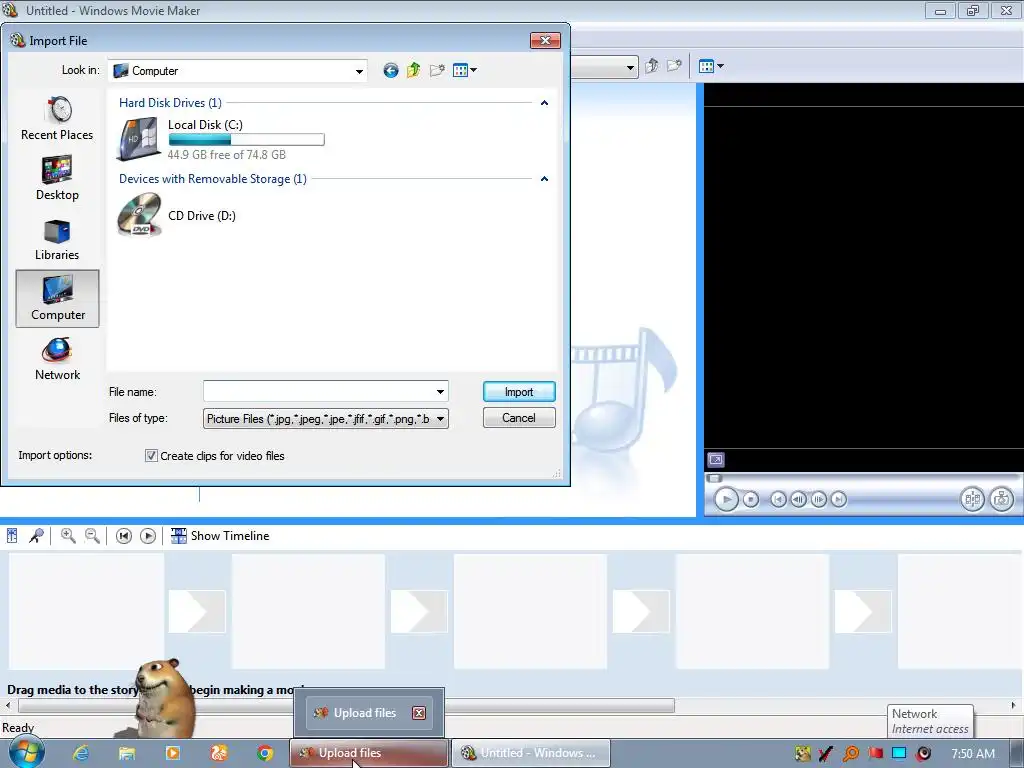Open Windows Explorer from taskbar

coord(127,753)
